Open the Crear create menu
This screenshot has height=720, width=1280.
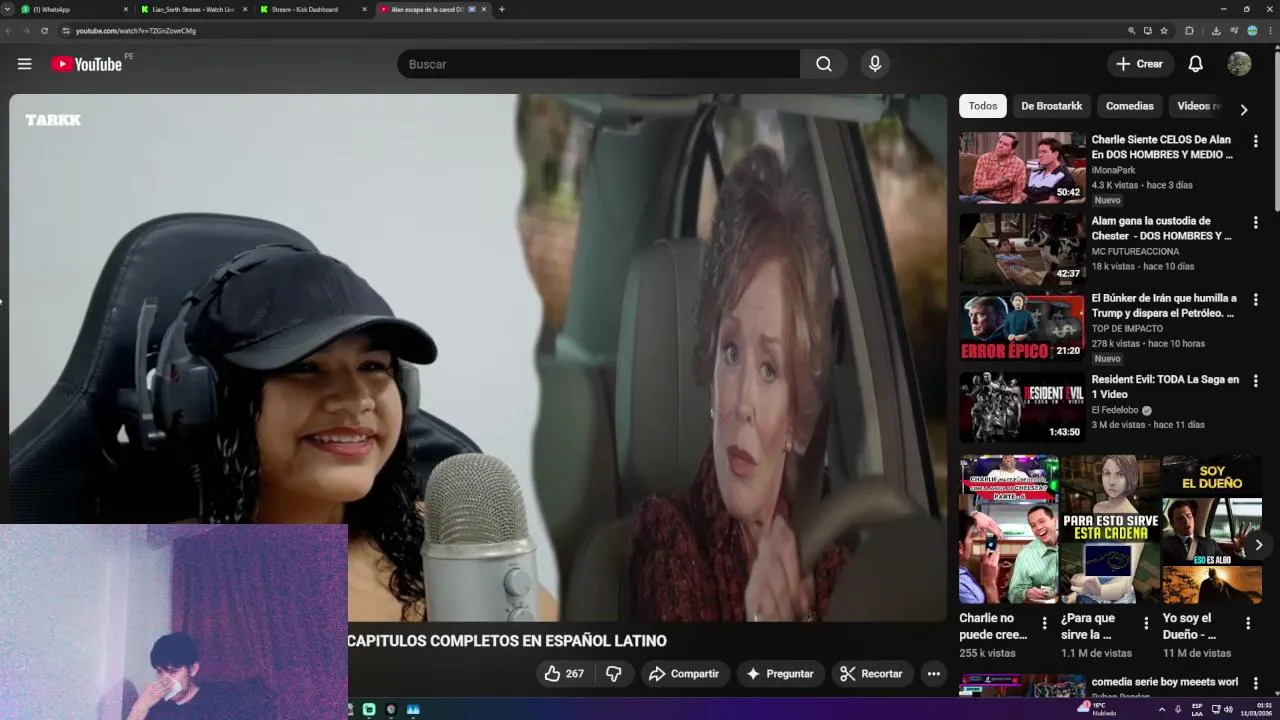click(1140, 64)
